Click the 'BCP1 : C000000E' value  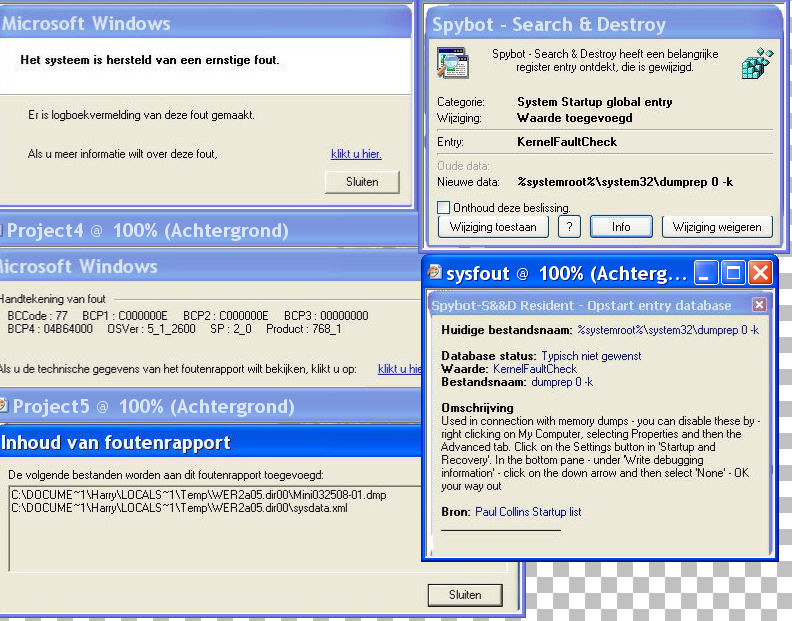[125, 316]
